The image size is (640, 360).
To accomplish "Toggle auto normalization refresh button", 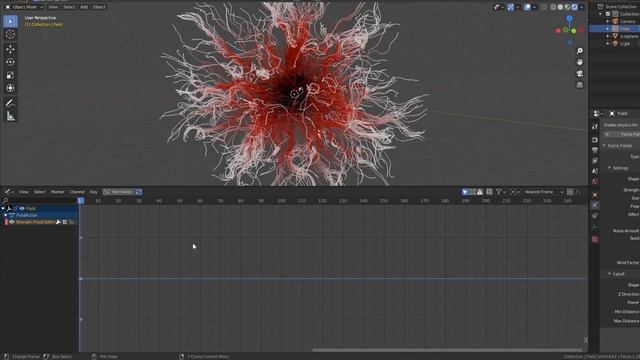I will [139, 192].
